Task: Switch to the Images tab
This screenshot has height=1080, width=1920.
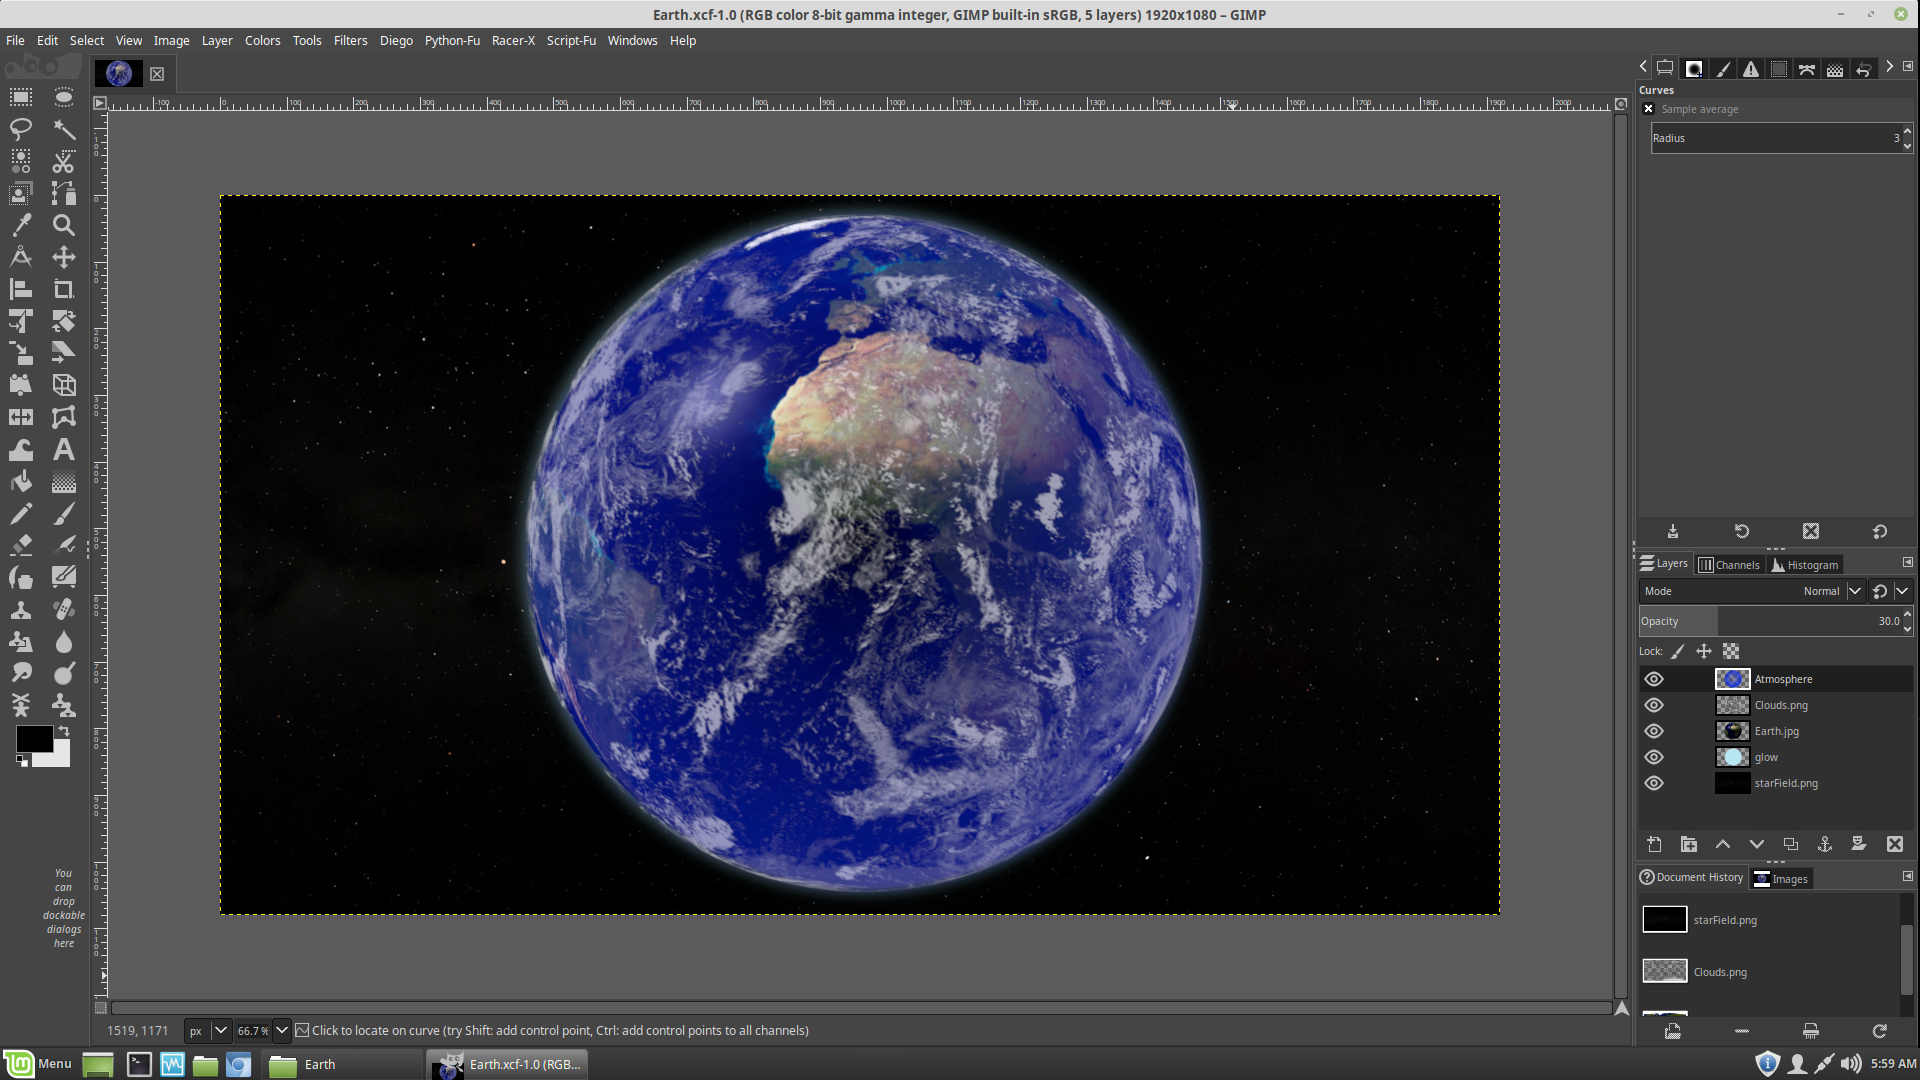Action: pyautogui.click(x=1781, y=879)
